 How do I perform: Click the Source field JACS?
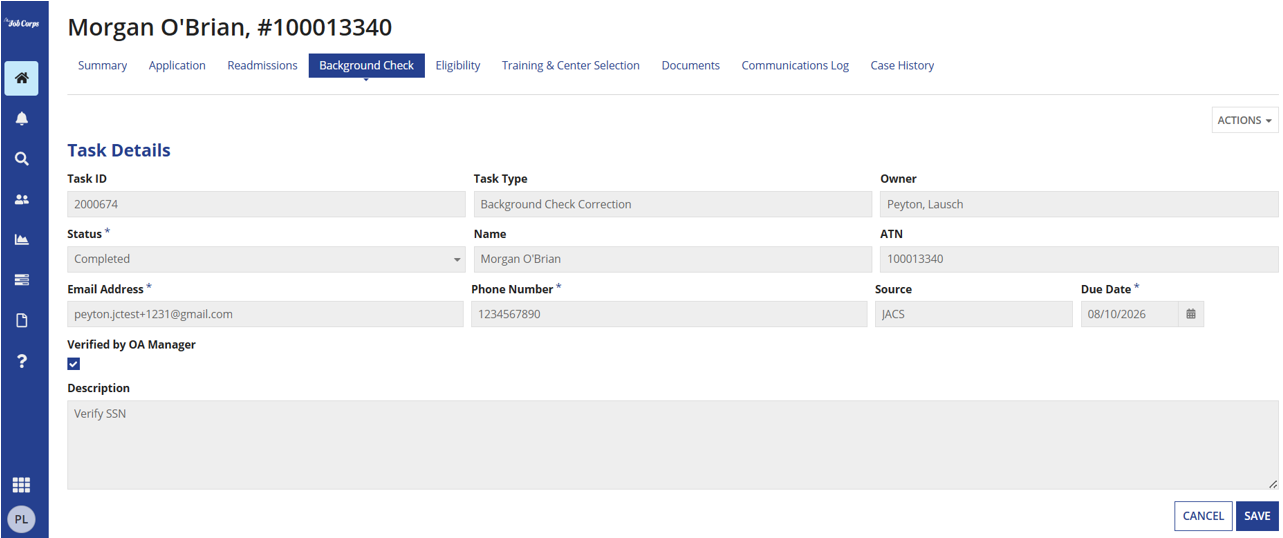point(974,314)
